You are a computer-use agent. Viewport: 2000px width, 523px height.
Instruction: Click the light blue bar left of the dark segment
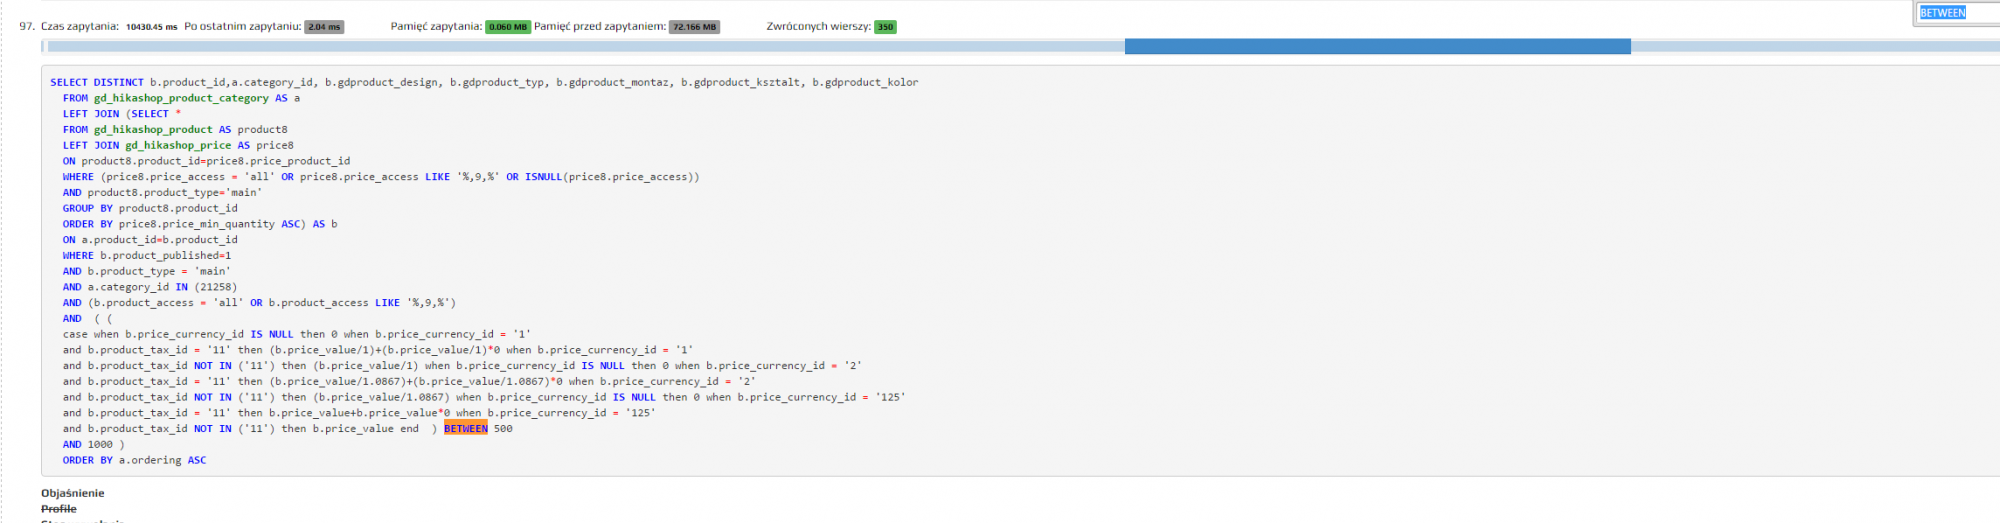tap(585, 46)
